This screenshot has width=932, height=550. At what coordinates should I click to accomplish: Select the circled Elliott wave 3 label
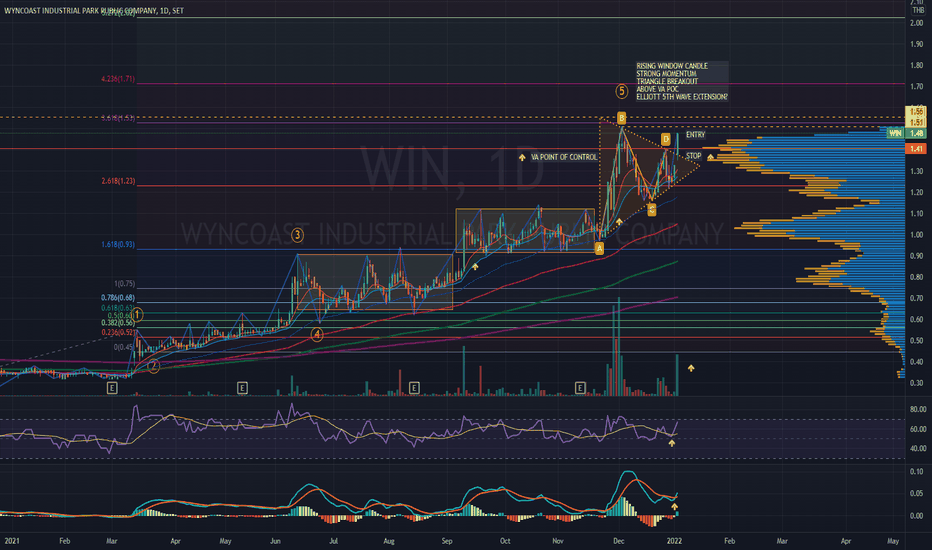click(x=297, y=235)
